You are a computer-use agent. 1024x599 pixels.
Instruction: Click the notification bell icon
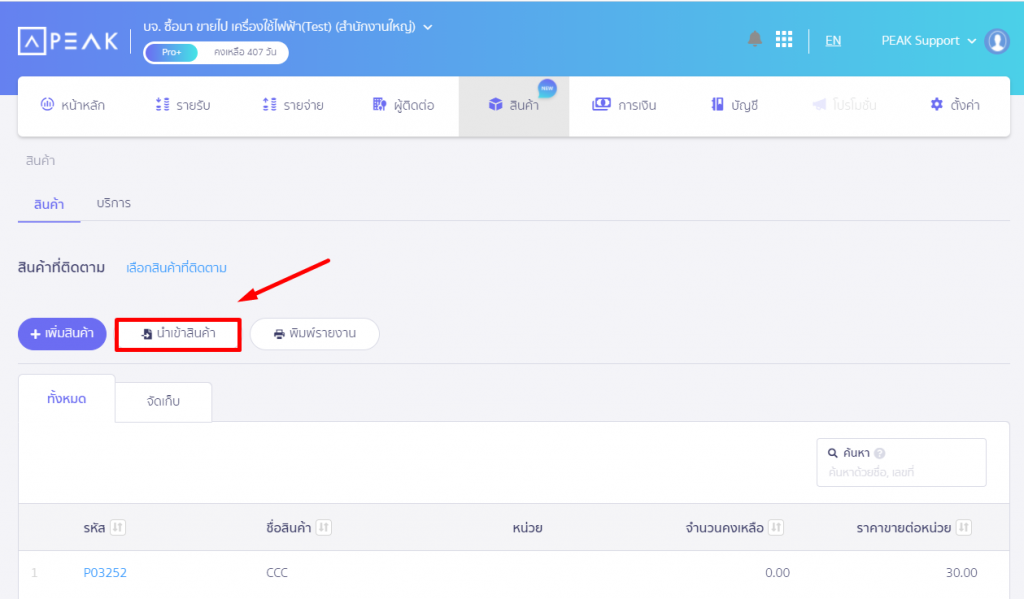coord(755,39)
